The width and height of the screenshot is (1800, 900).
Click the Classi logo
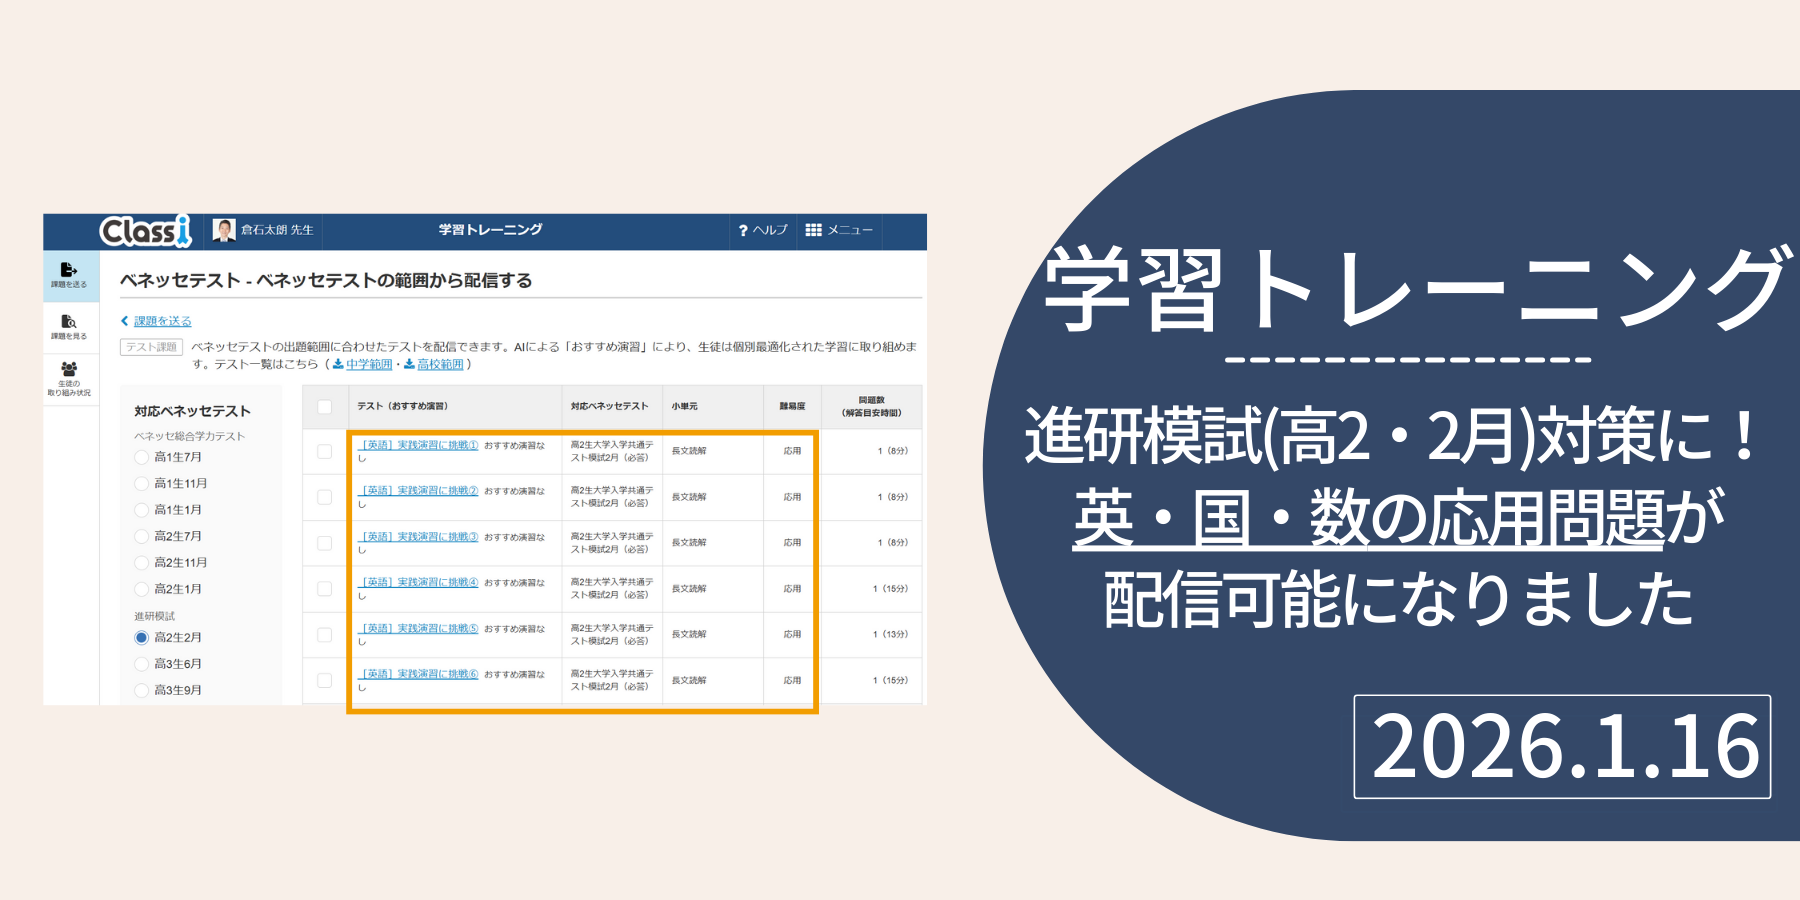145,231
